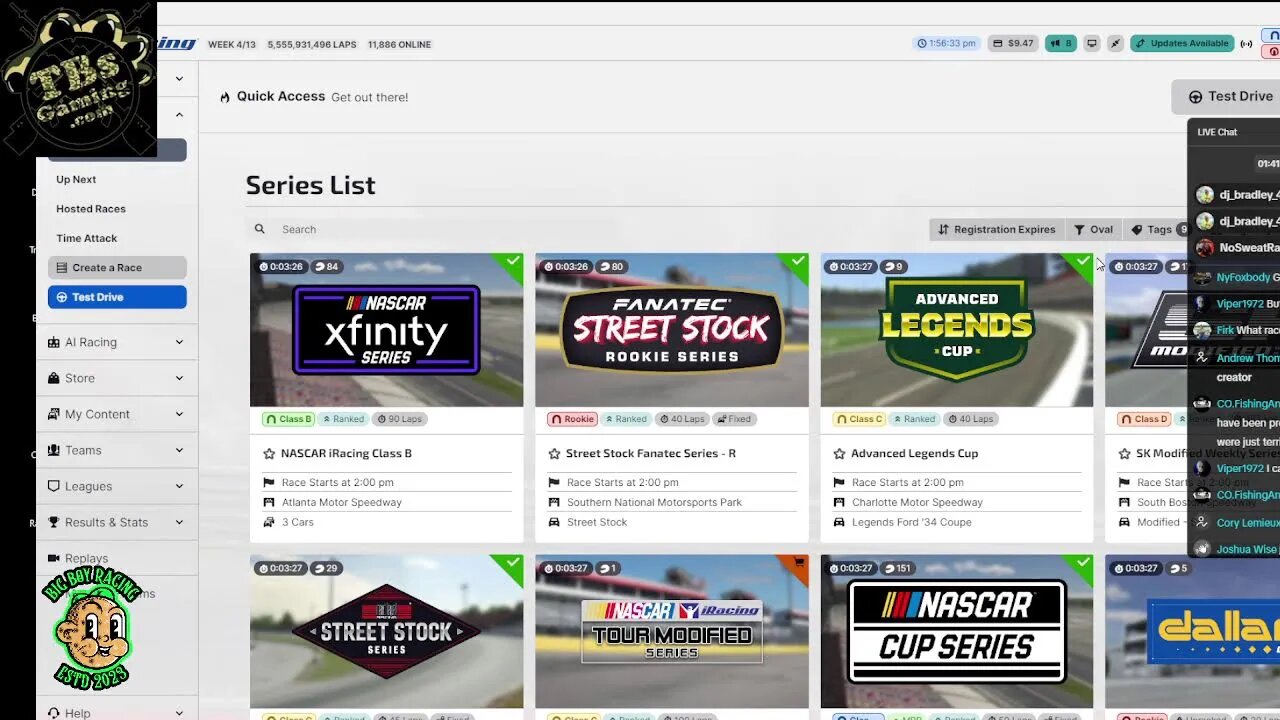Click the Rookie license badge on Street Stock card
The width and height of the screenshot is (1280, 720).
pos(572,419)
